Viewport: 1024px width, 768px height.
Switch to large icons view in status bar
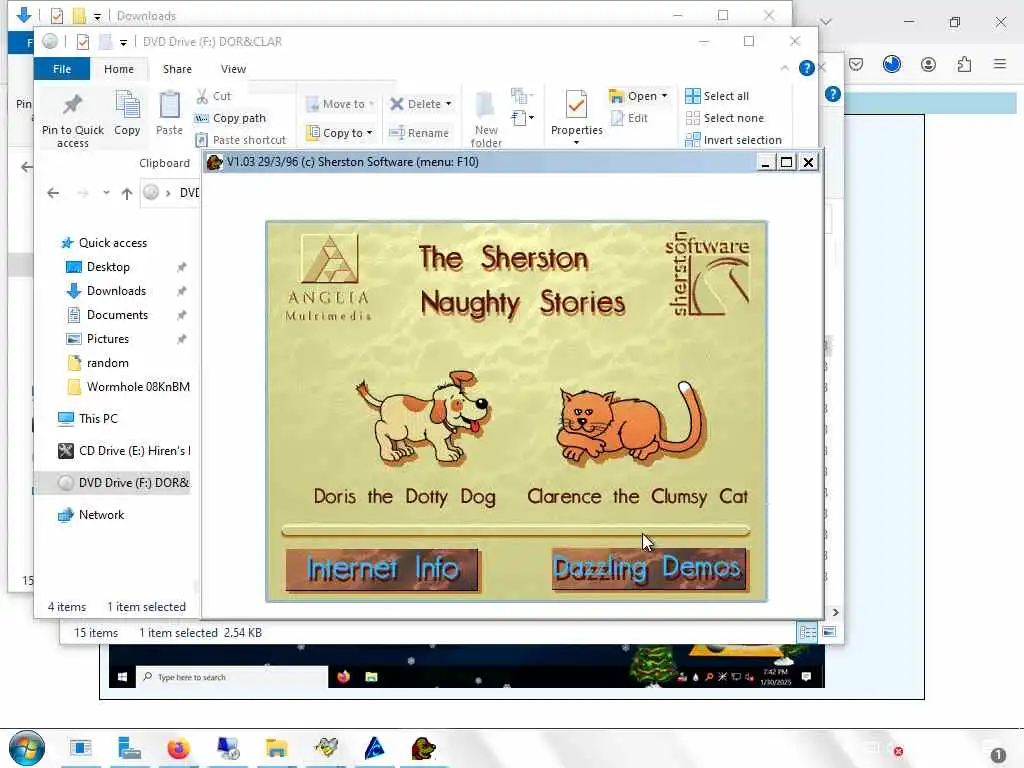point(829,632)
